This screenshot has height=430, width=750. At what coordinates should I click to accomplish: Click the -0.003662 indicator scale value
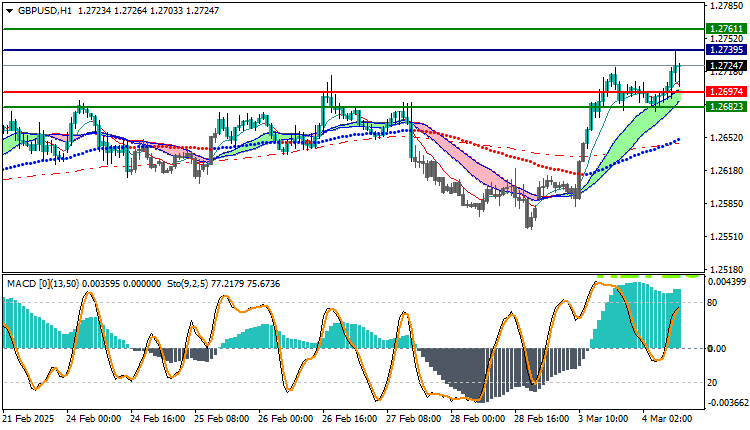click(x=728, y=403)
